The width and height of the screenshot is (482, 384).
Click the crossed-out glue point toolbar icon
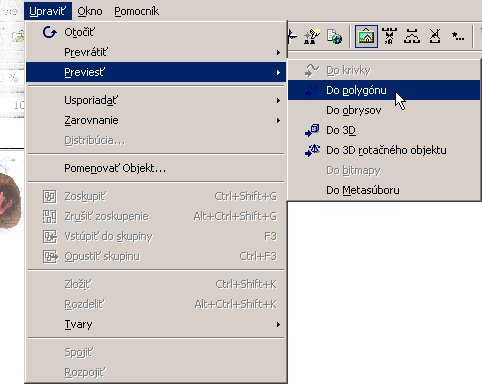435,36
